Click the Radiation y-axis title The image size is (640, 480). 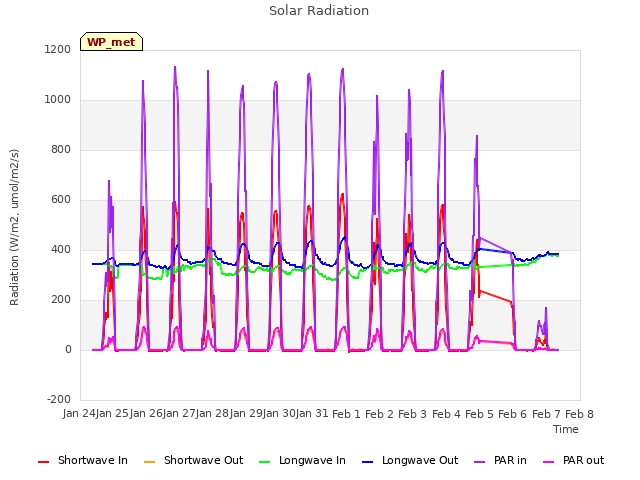click(x=14, y=227)
